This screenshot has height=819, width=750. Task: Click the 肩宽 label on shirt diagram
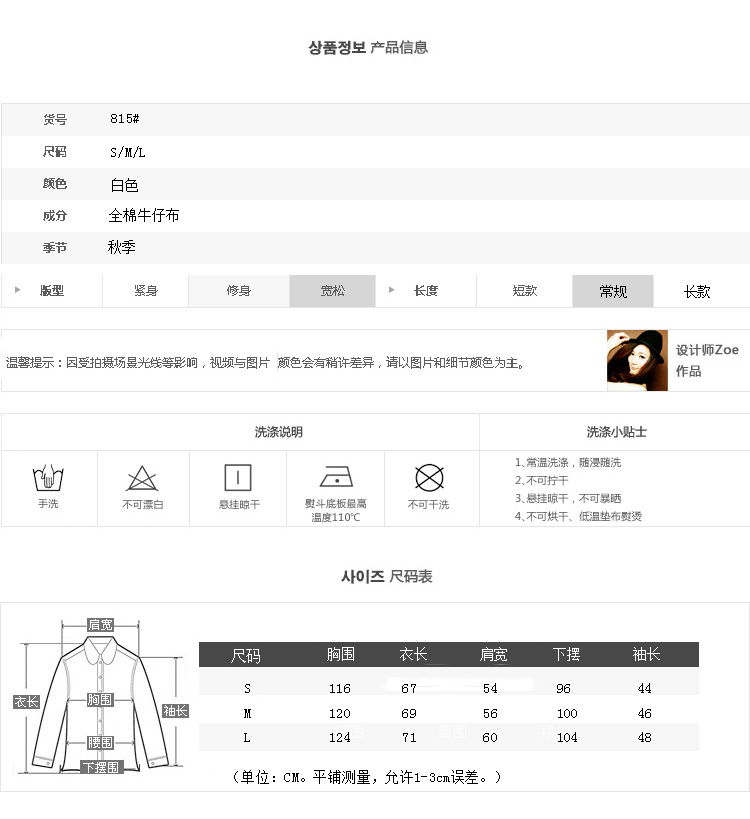point(100,625)
